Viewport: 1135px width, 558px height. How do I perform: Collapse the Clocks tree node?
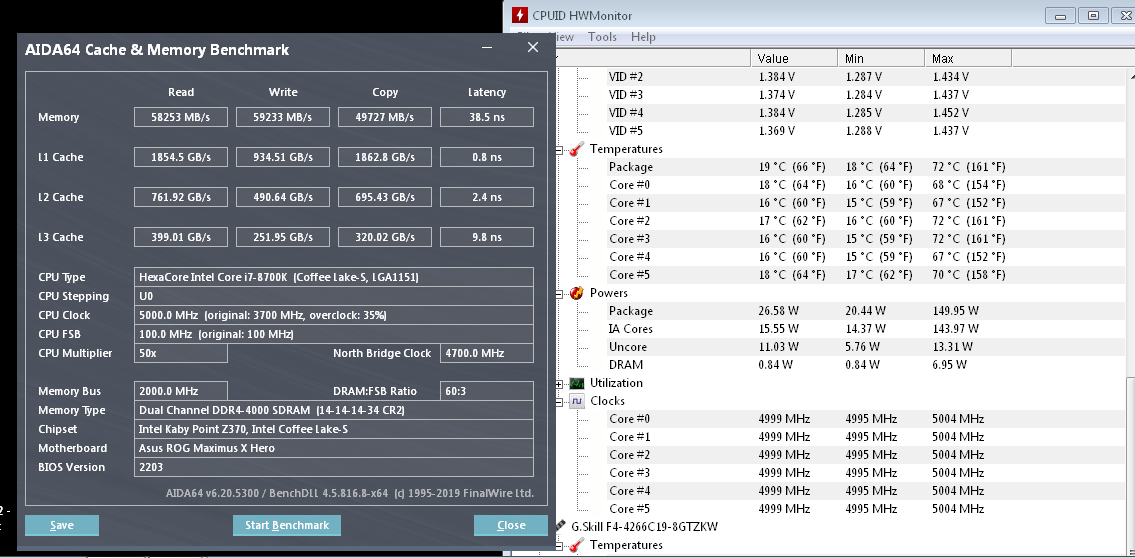click(559, 401)
